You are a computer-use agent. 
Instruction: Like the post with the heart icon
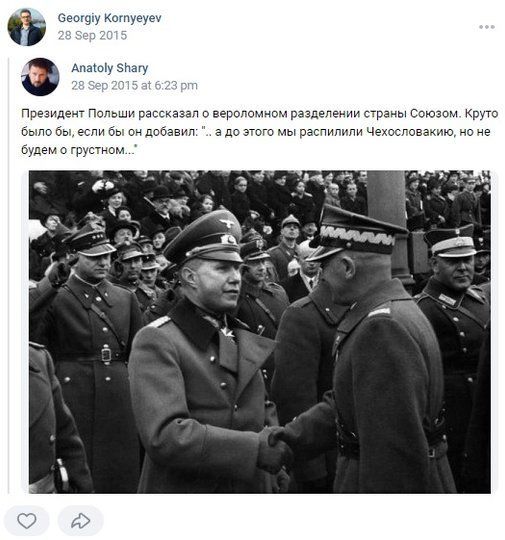point(27,521)
